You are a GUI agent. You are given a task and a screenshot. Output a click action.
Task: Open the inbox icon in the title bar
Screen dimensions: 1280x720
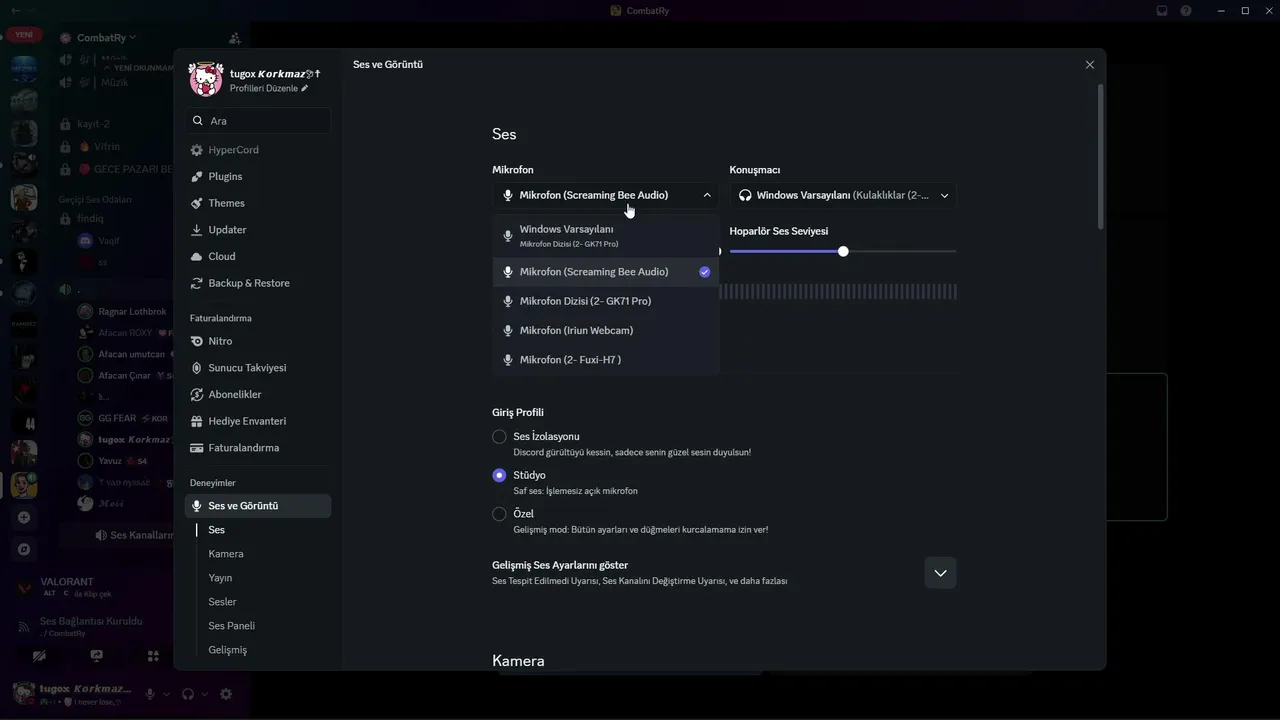(x=1162, y=11)
